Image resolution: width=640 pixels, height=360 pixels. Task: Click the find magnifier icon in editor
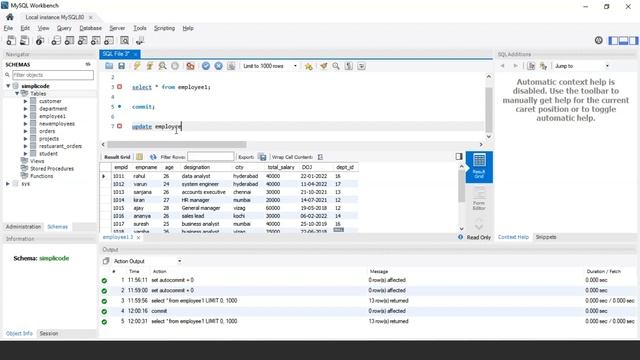[336, 66]
